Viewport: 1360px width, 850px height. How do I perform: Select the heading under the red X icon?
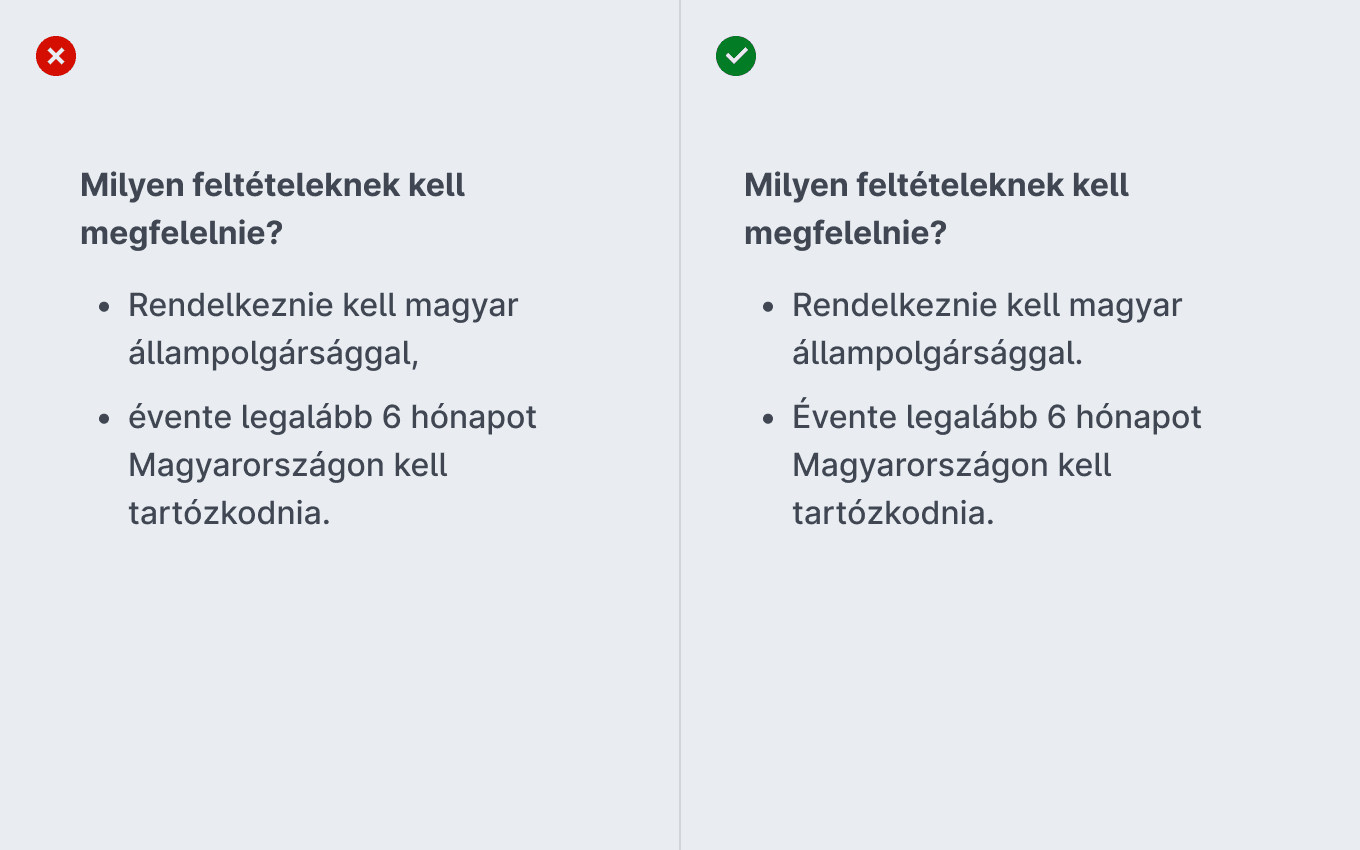click(272, 209)
